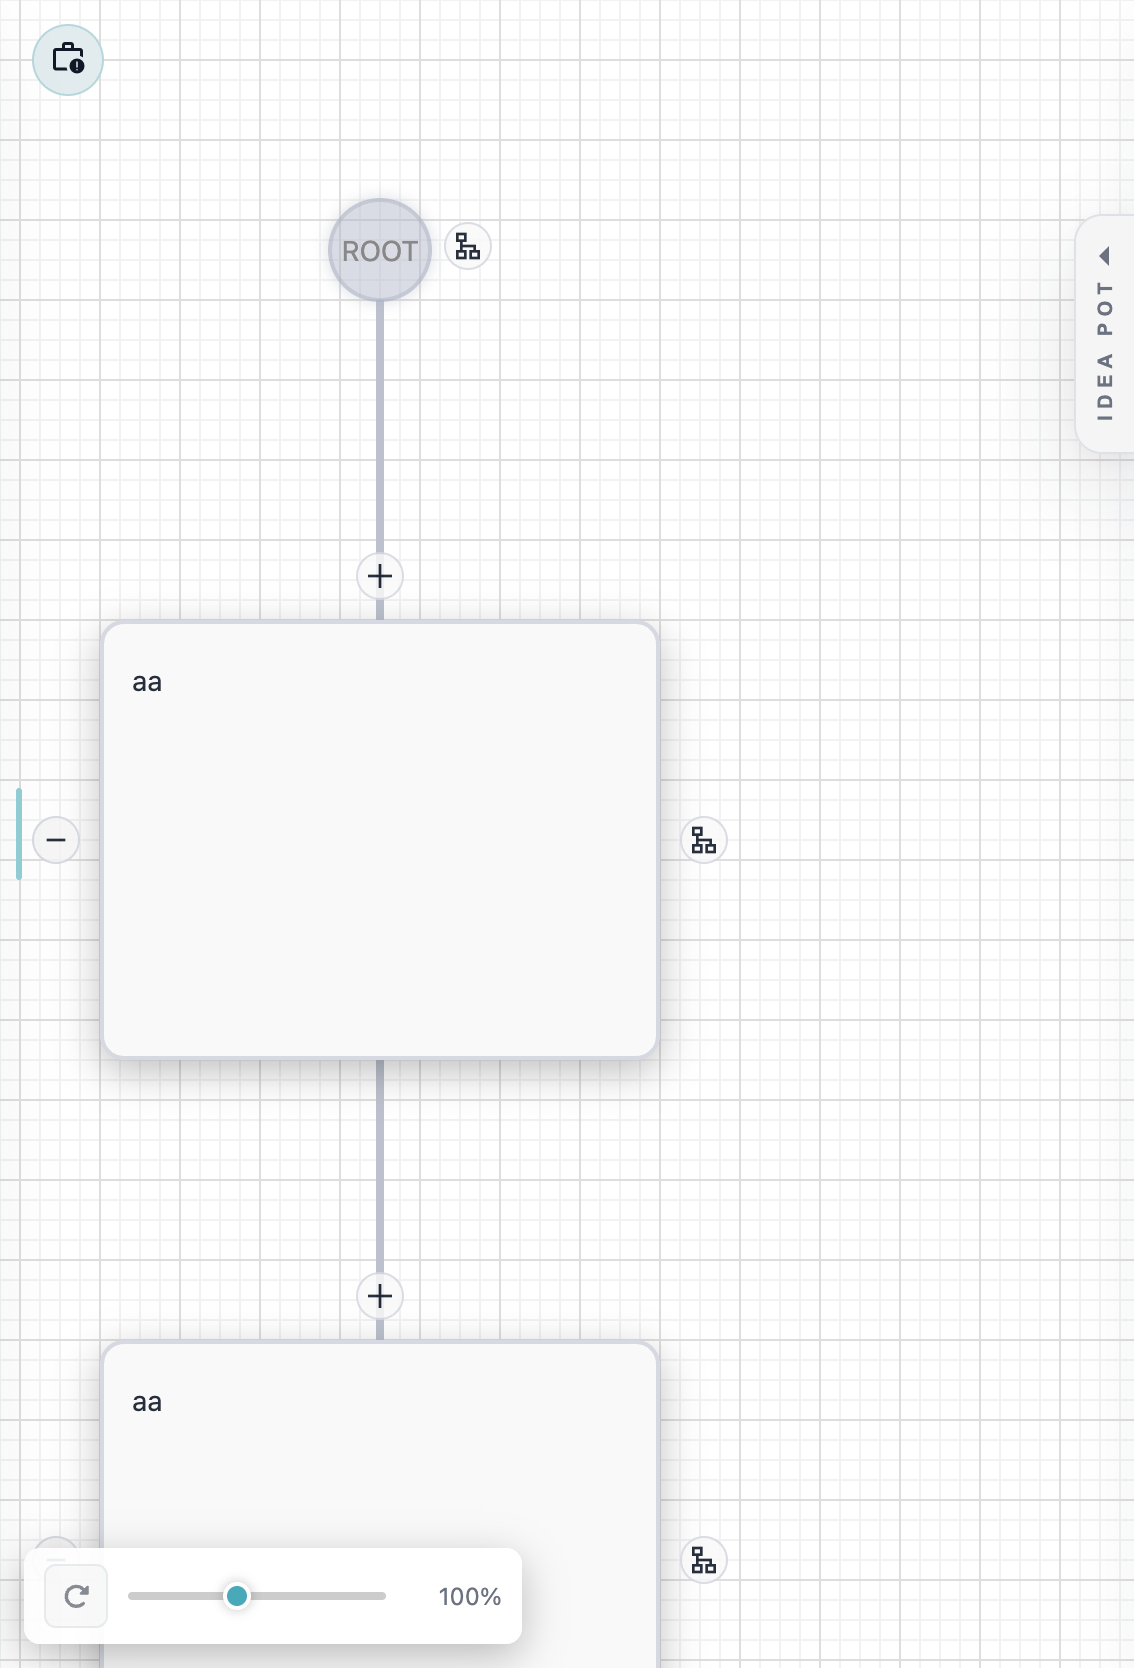1134x1668 pixels.
Task: Expand Idea Pot panel via arrow
Action: pos(1105,256)
